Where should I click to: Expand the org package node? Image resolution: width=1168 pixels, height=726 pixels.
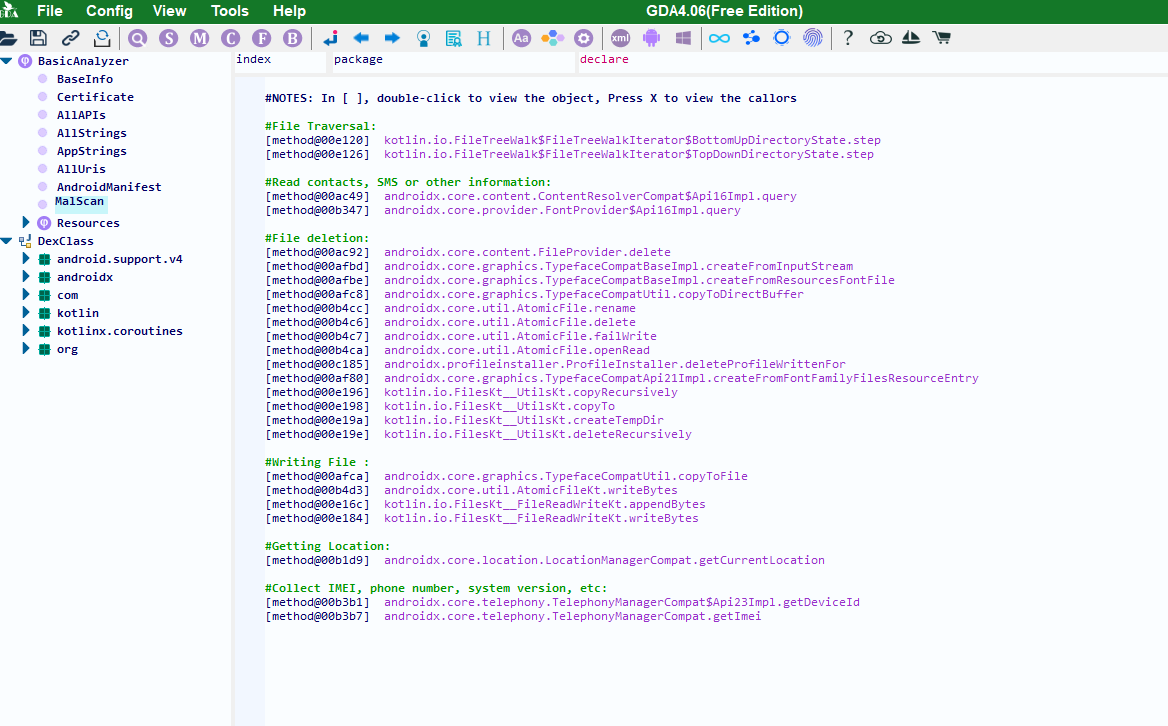point(25,348)
